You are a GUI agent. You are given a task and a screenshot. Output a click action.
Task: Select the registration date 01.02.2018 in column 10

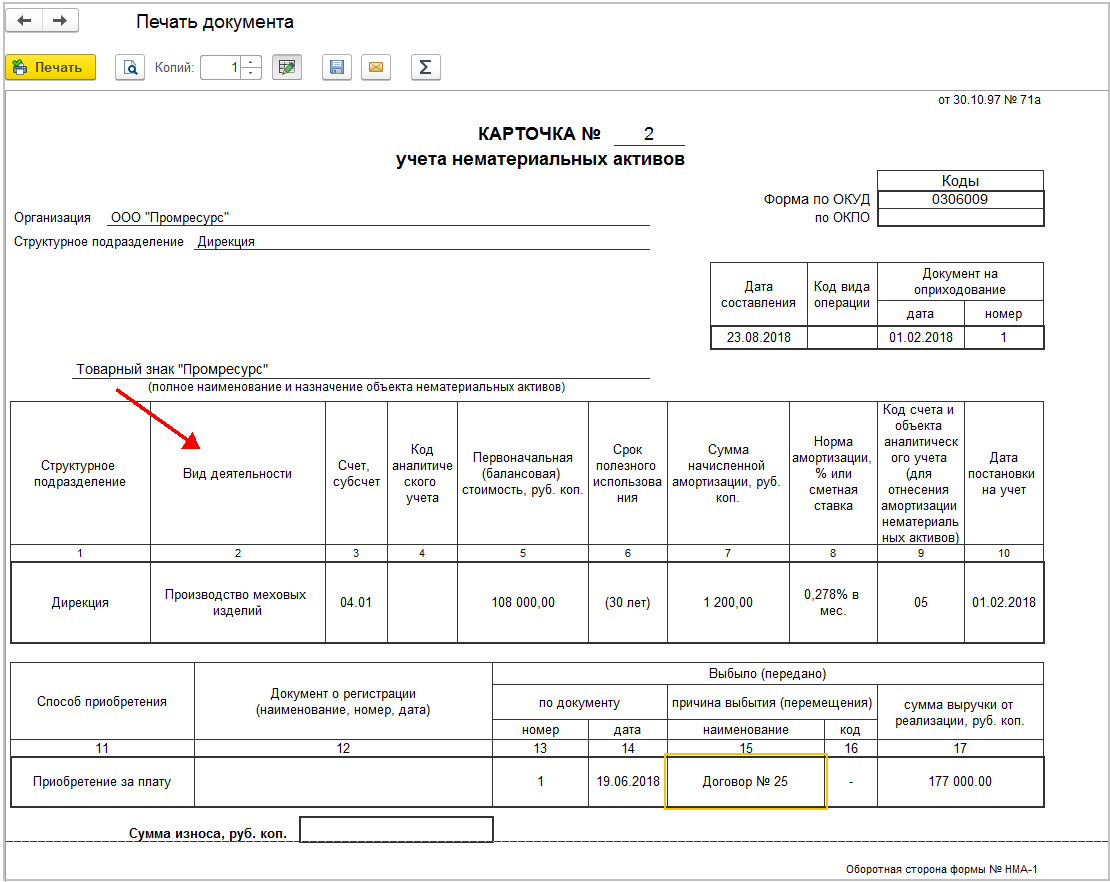pyautogui.click(x=1004, y=602)
